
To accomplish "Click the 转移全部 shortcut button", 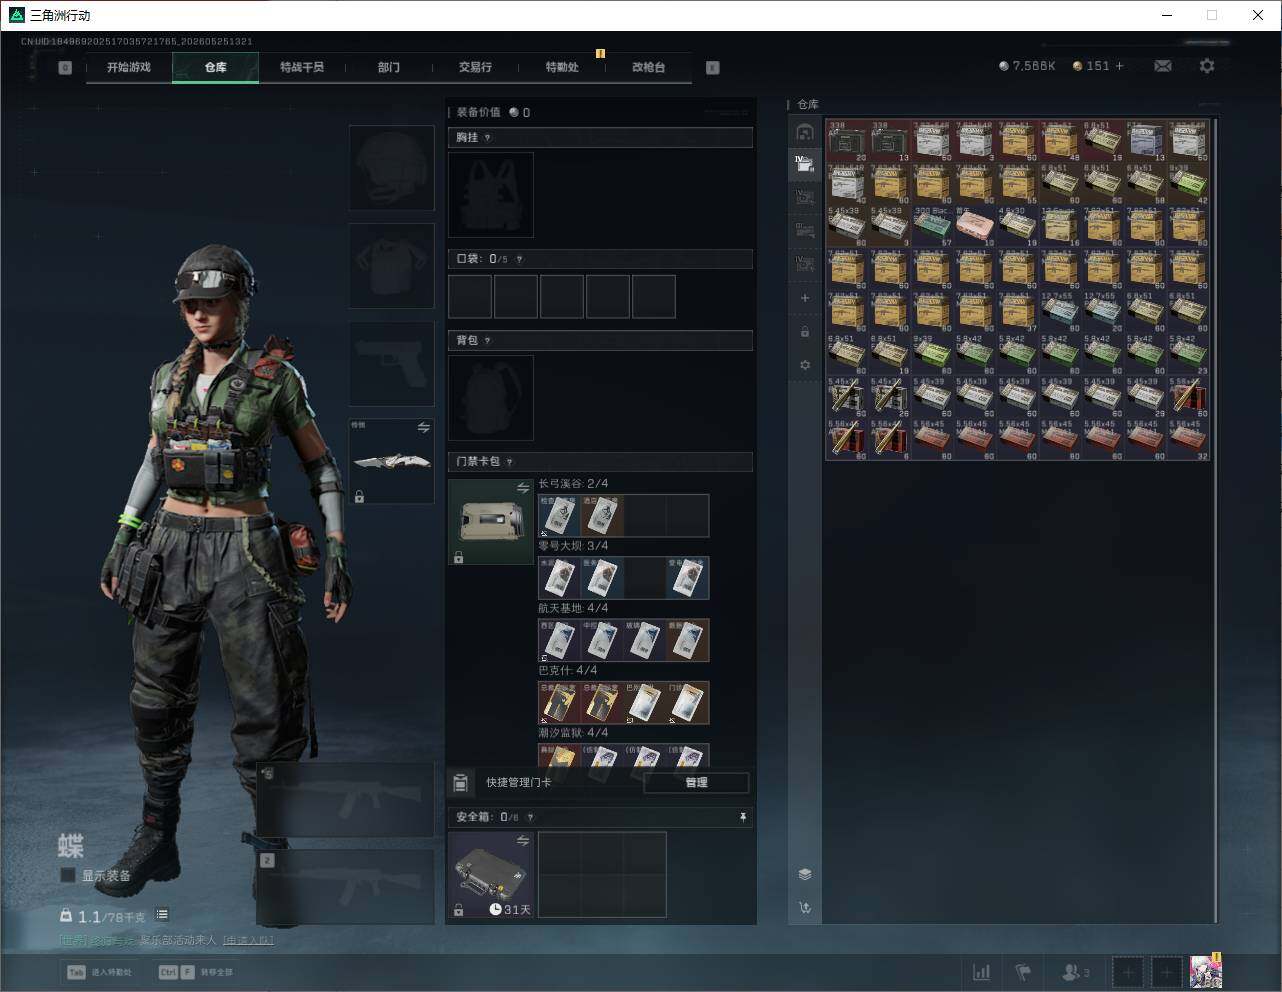I will (196, 972).
